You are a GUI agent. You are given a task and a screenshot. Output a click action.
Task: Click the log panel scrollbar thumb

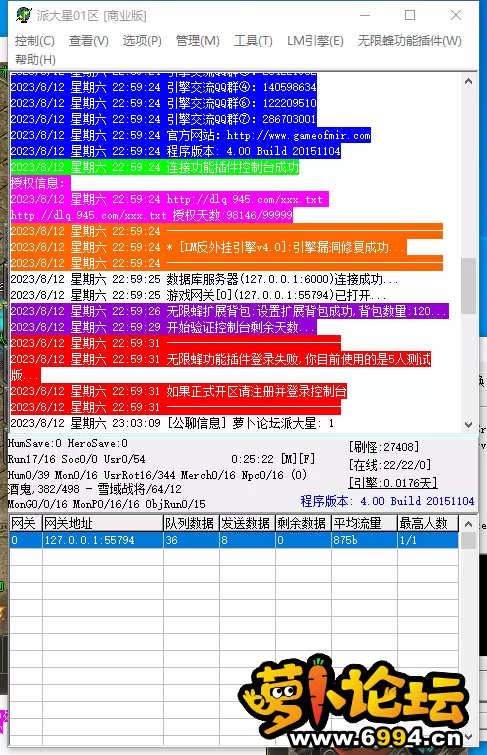tap(468, 286)
